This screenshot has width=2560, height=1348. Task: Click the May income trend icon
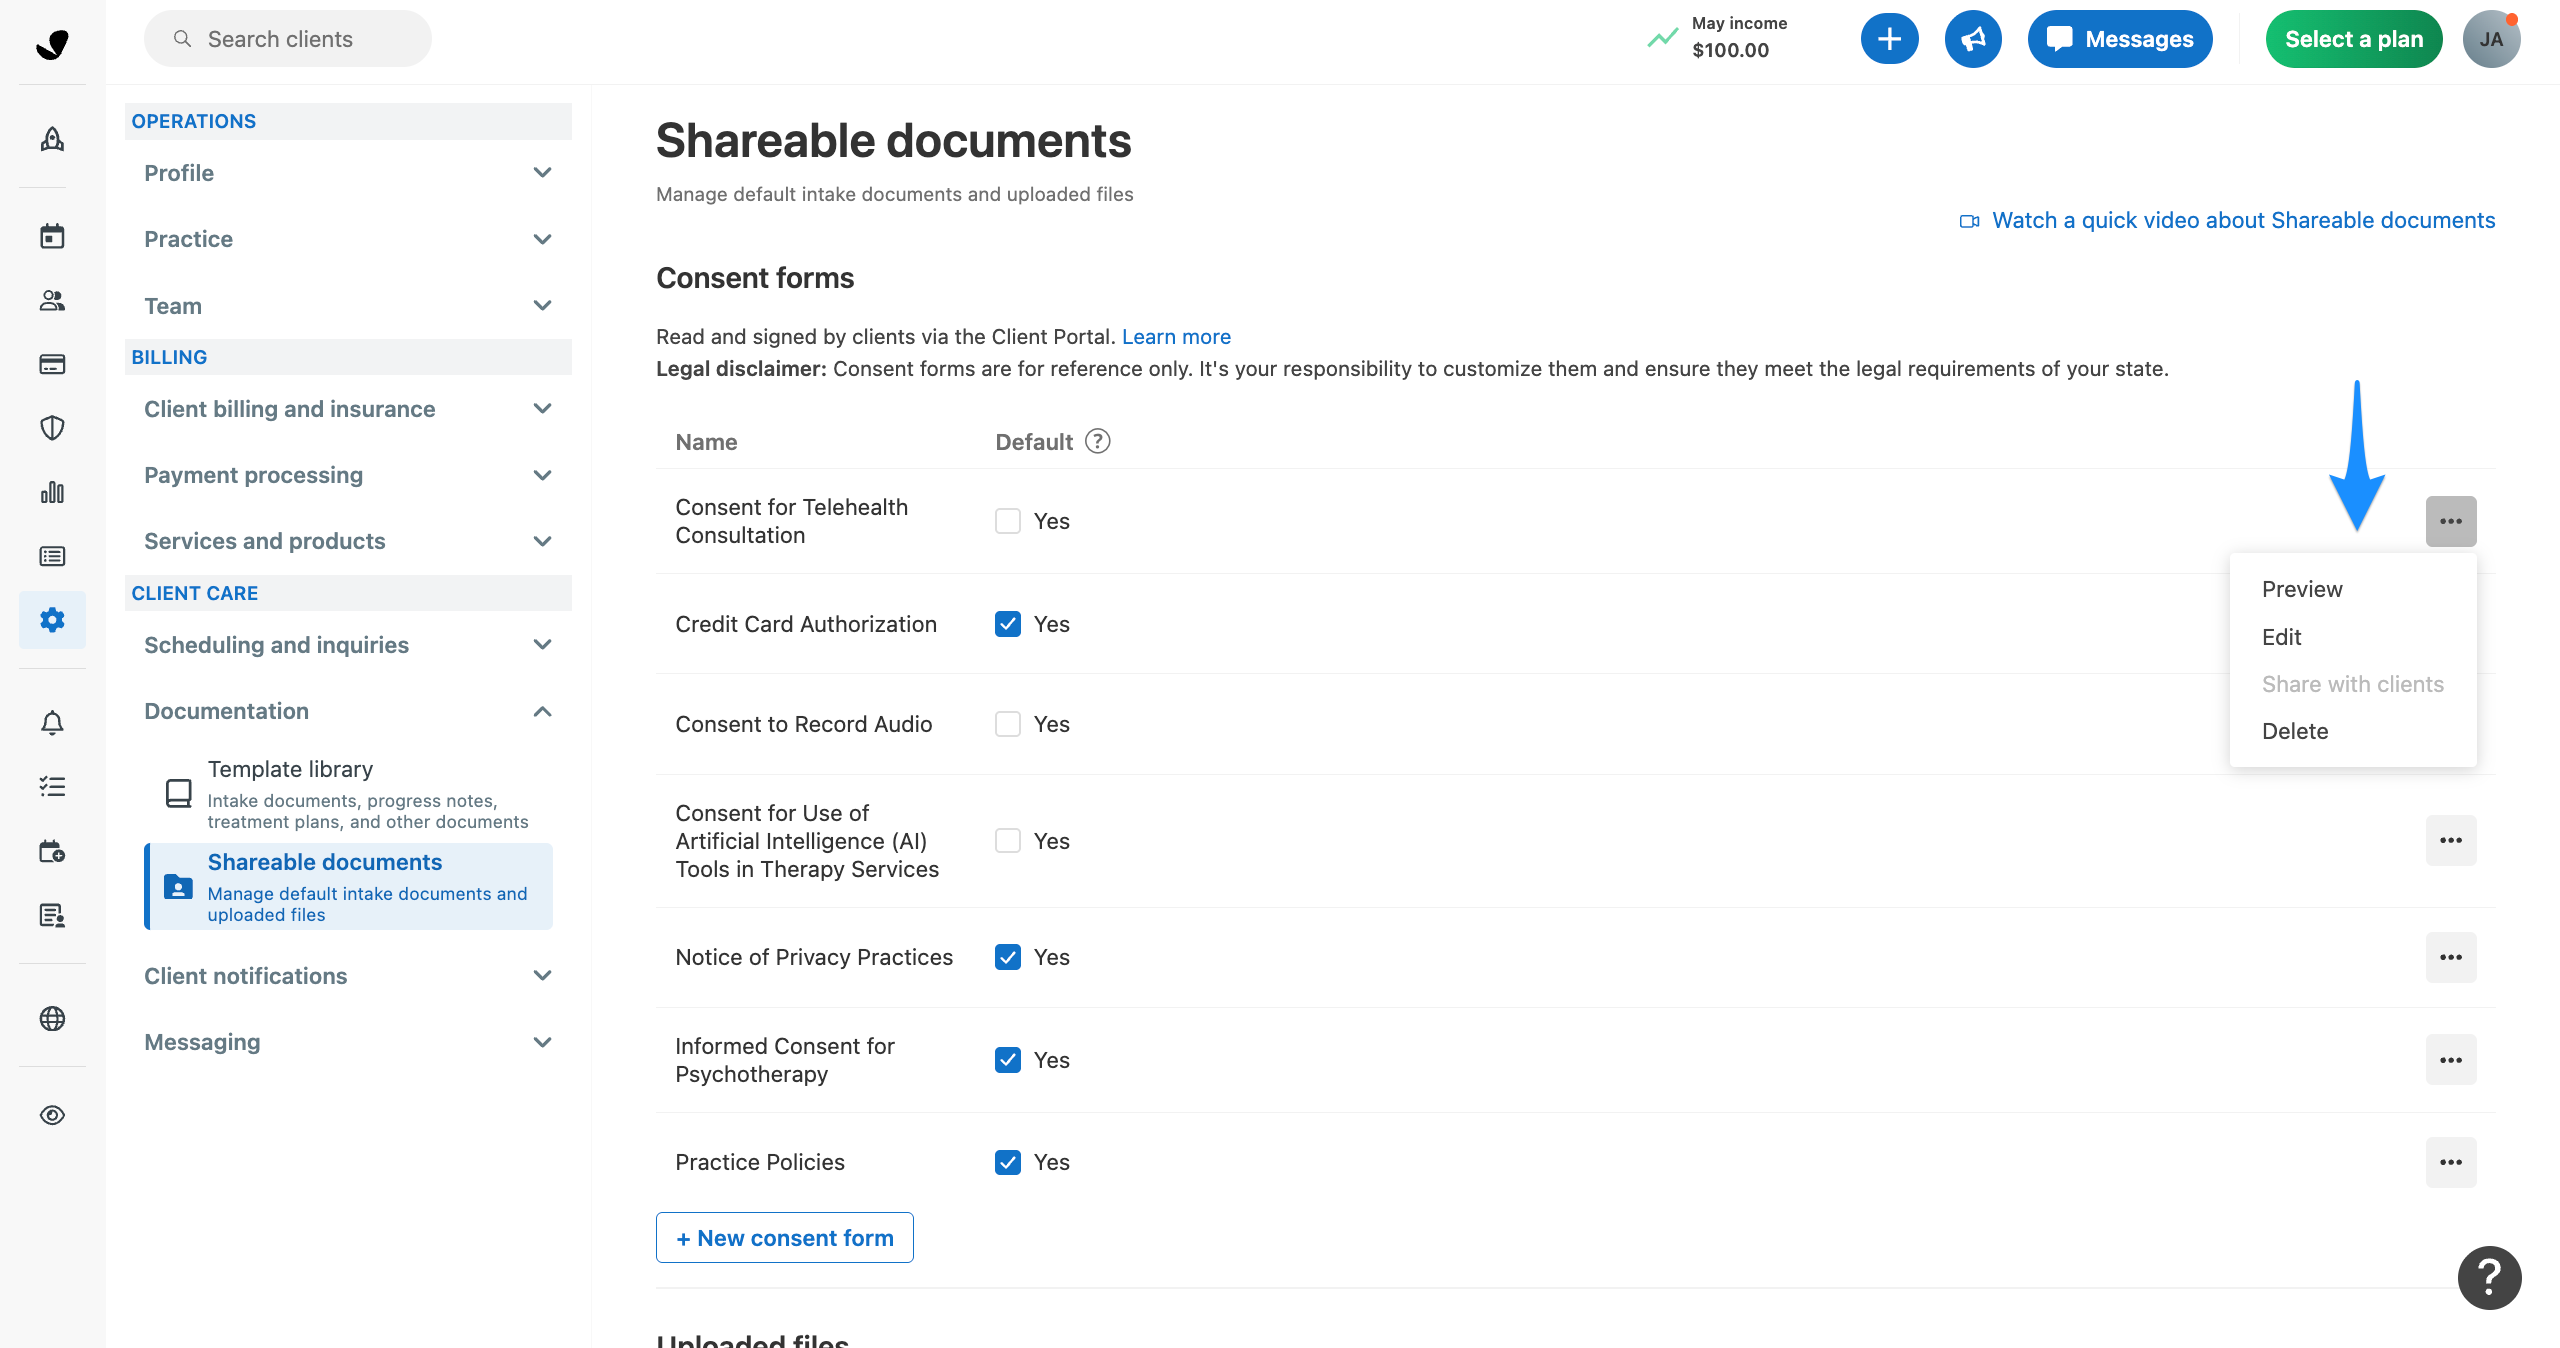[x=1662, y=38]
